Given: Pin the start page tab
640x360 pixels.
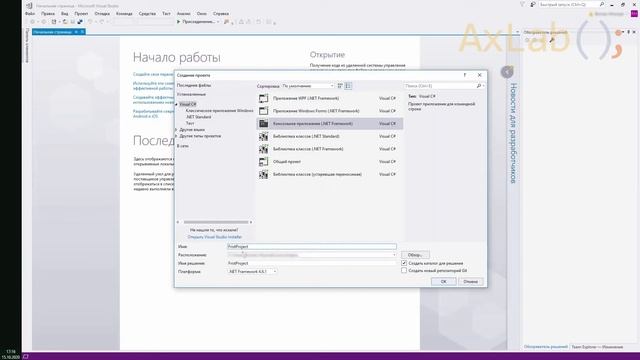Looking at the screenshot, I should (x=76, y=32).
